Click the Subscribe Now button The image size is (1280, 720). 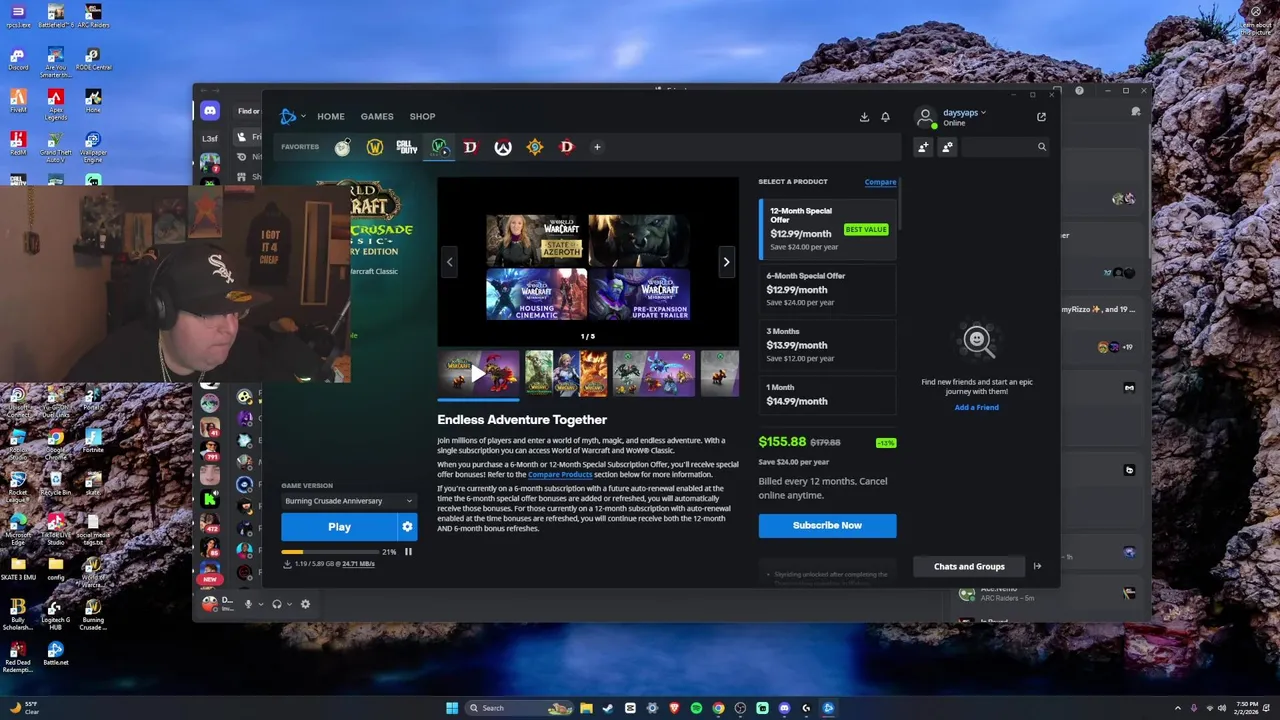[827, 525]
